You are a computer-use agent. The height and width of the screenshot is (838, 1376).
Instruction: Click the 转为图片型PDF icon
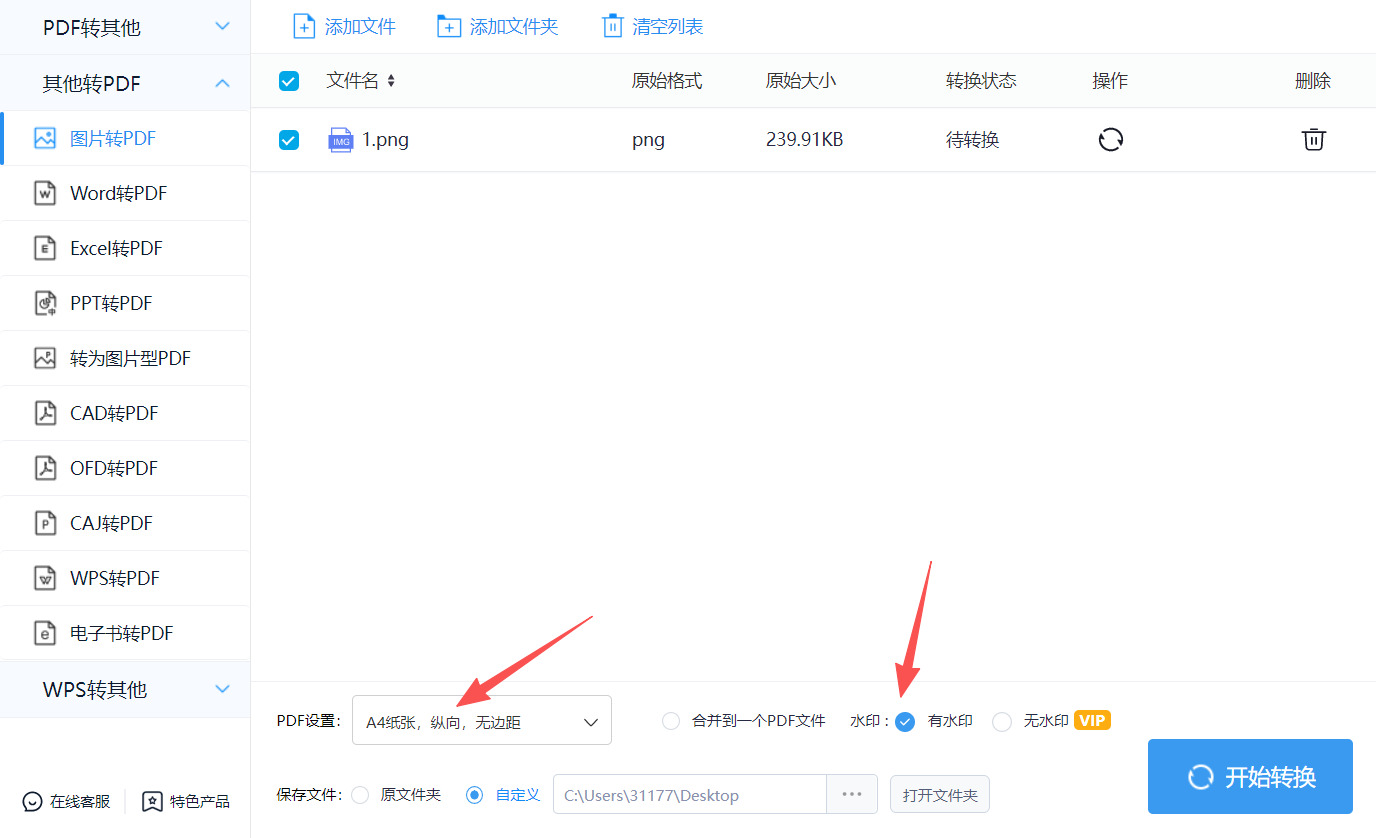point(45,358)
